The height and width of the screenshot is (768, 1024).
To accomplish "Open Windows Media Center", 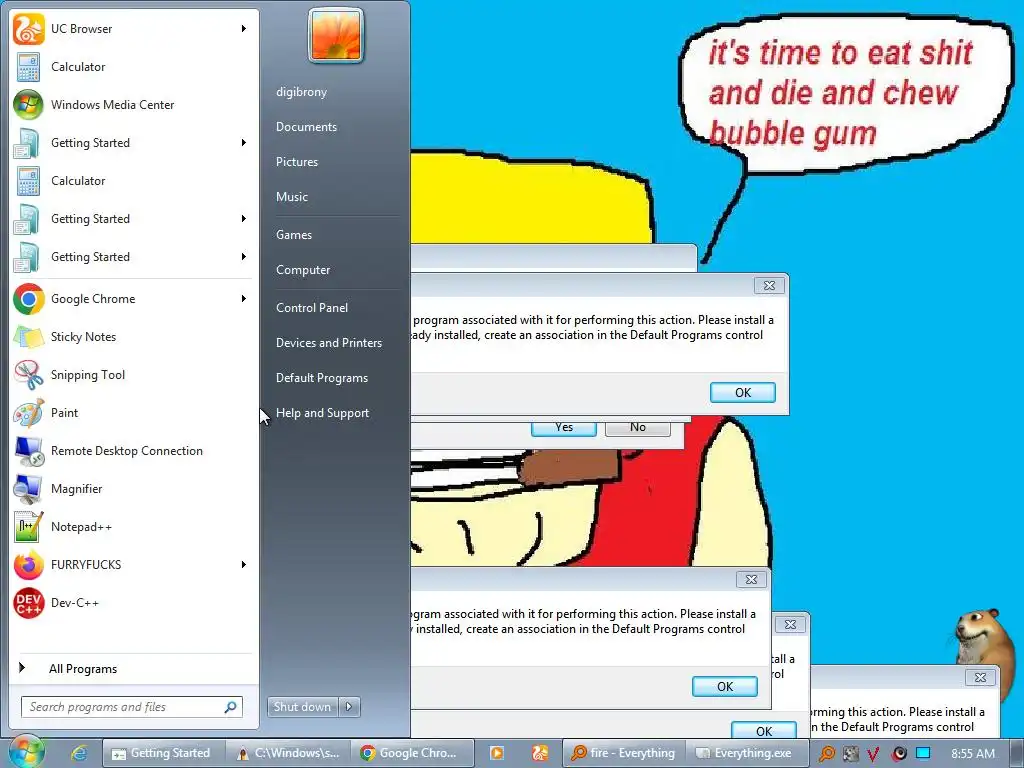I will (134, 104).
